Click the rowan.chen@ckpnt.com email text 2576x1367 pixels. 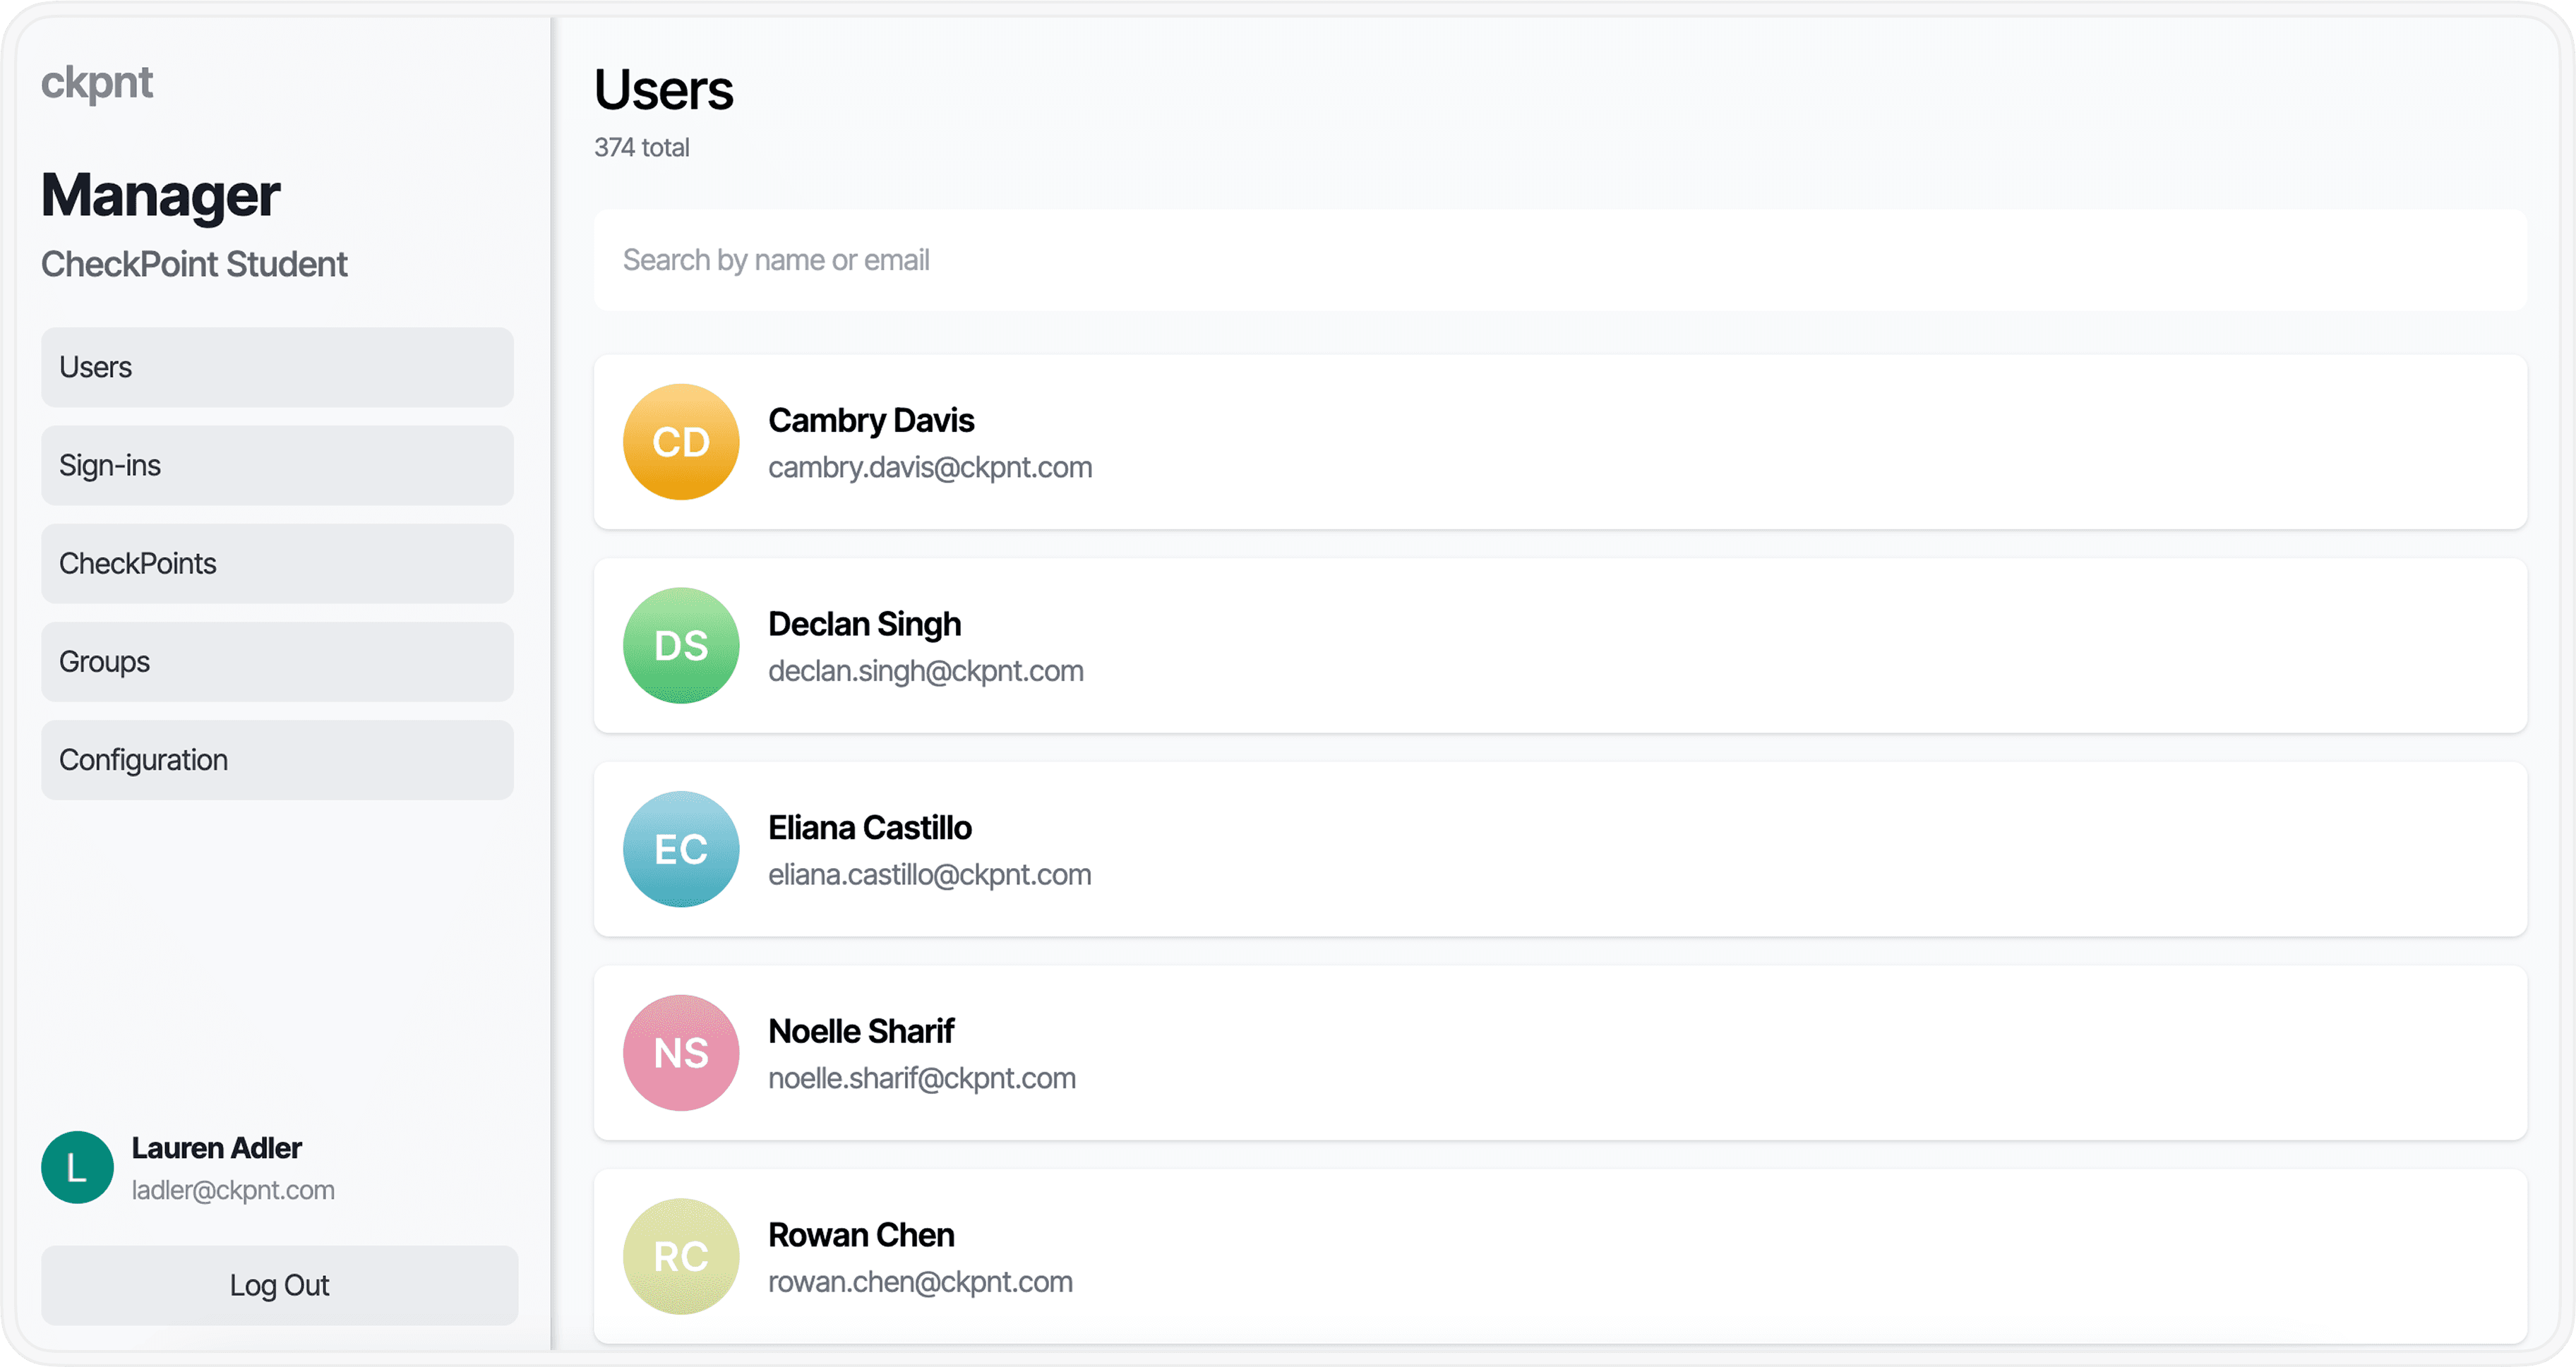pyautogui.click(x=920, y=1282)
